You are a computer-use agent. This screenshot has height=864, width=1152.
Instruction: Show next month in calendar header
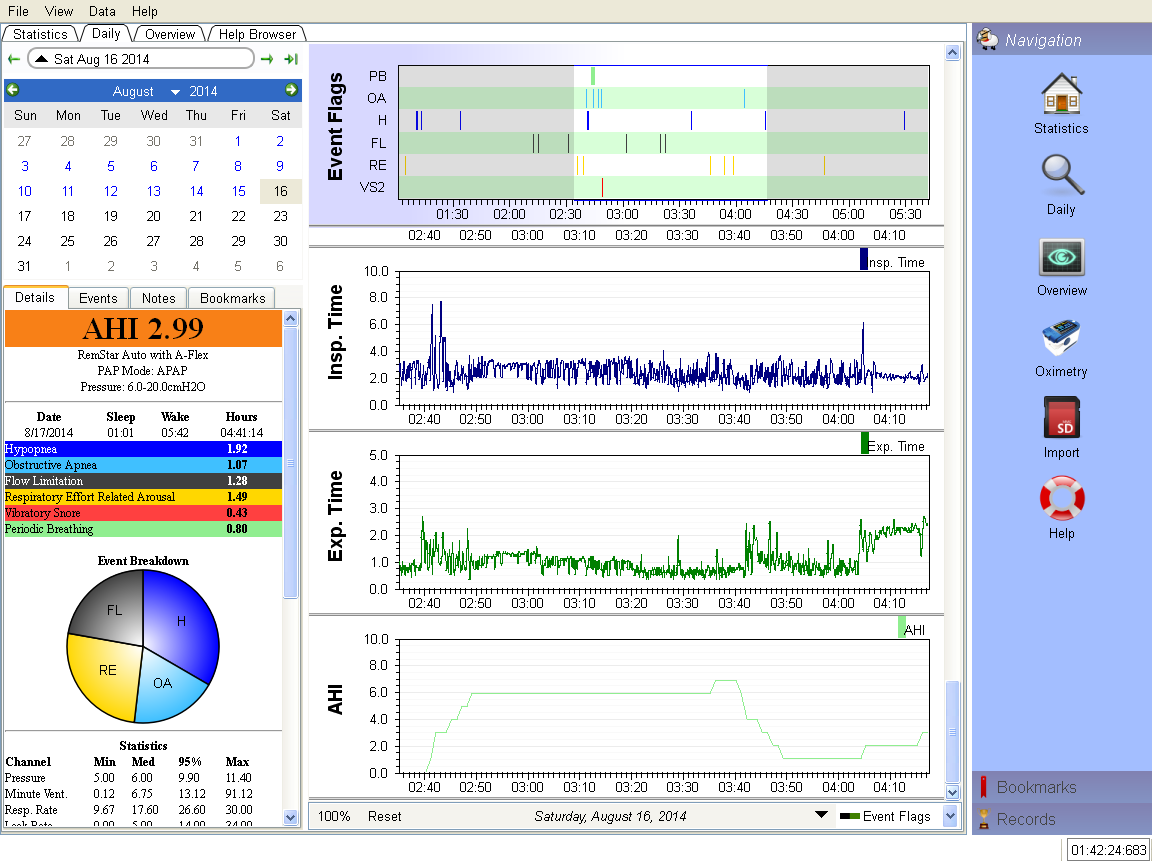(292, 90)
